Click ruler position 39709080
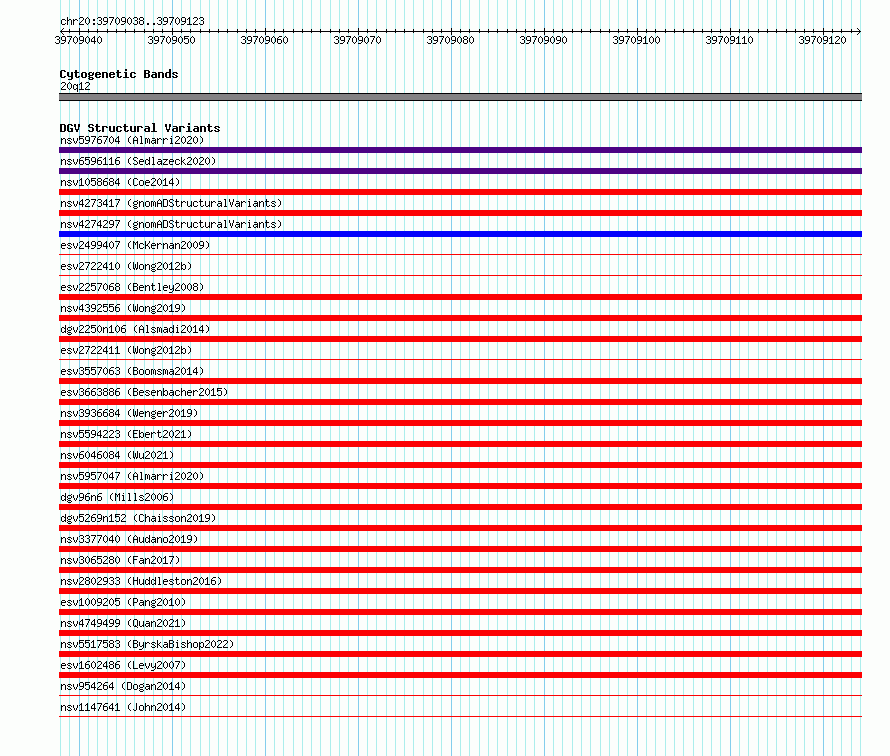 [451, 40]
